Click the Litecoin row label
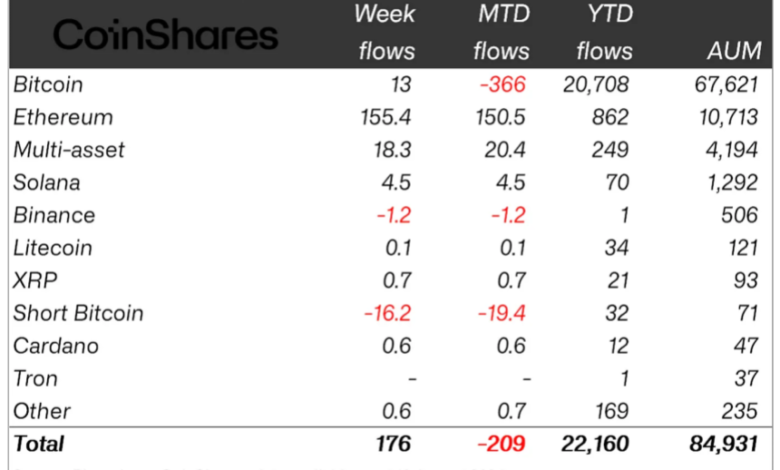Viewport: 780px width, 470px height. (52, 248)
